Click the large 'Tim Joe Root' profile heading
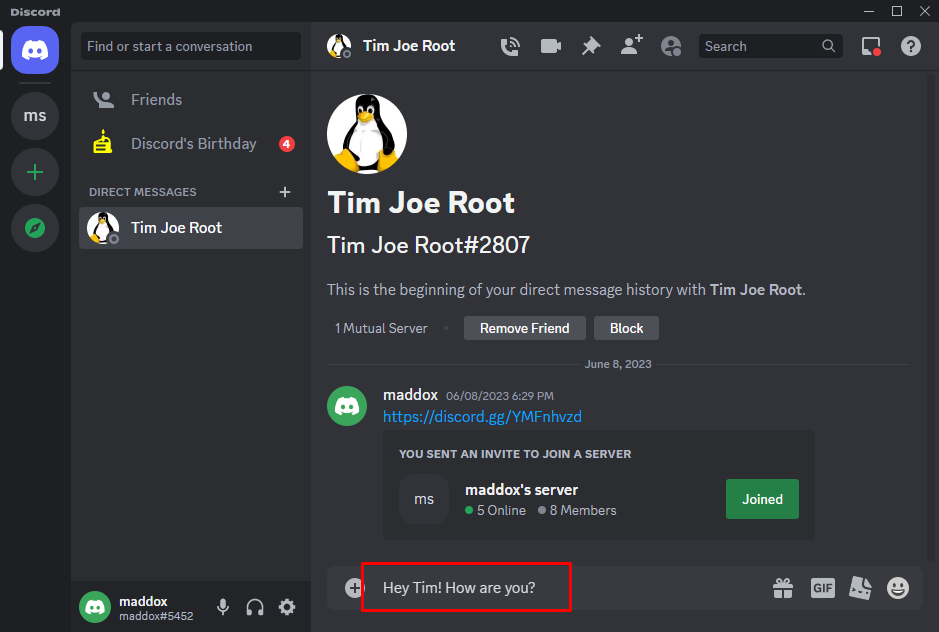This screenshot has height=632, width=939. pos(421,203)
